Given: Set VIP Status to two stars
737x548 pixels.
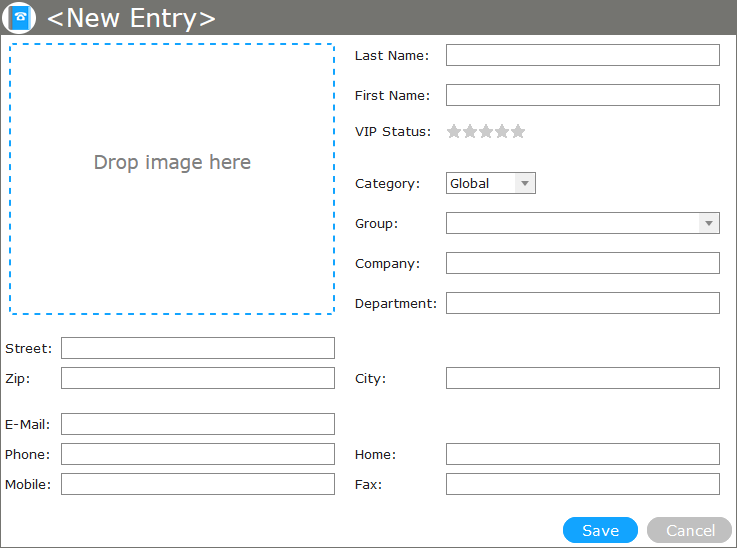Looking at the screenshot, I should pos(470,131).
